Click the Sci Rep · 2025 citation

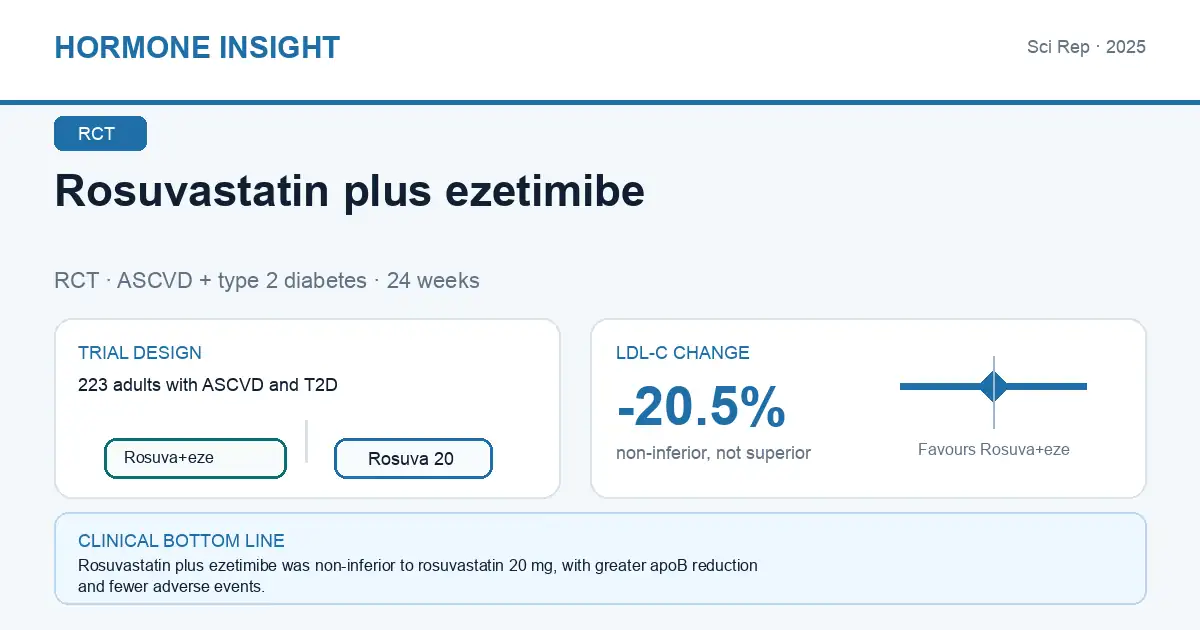pos(1086,47)
